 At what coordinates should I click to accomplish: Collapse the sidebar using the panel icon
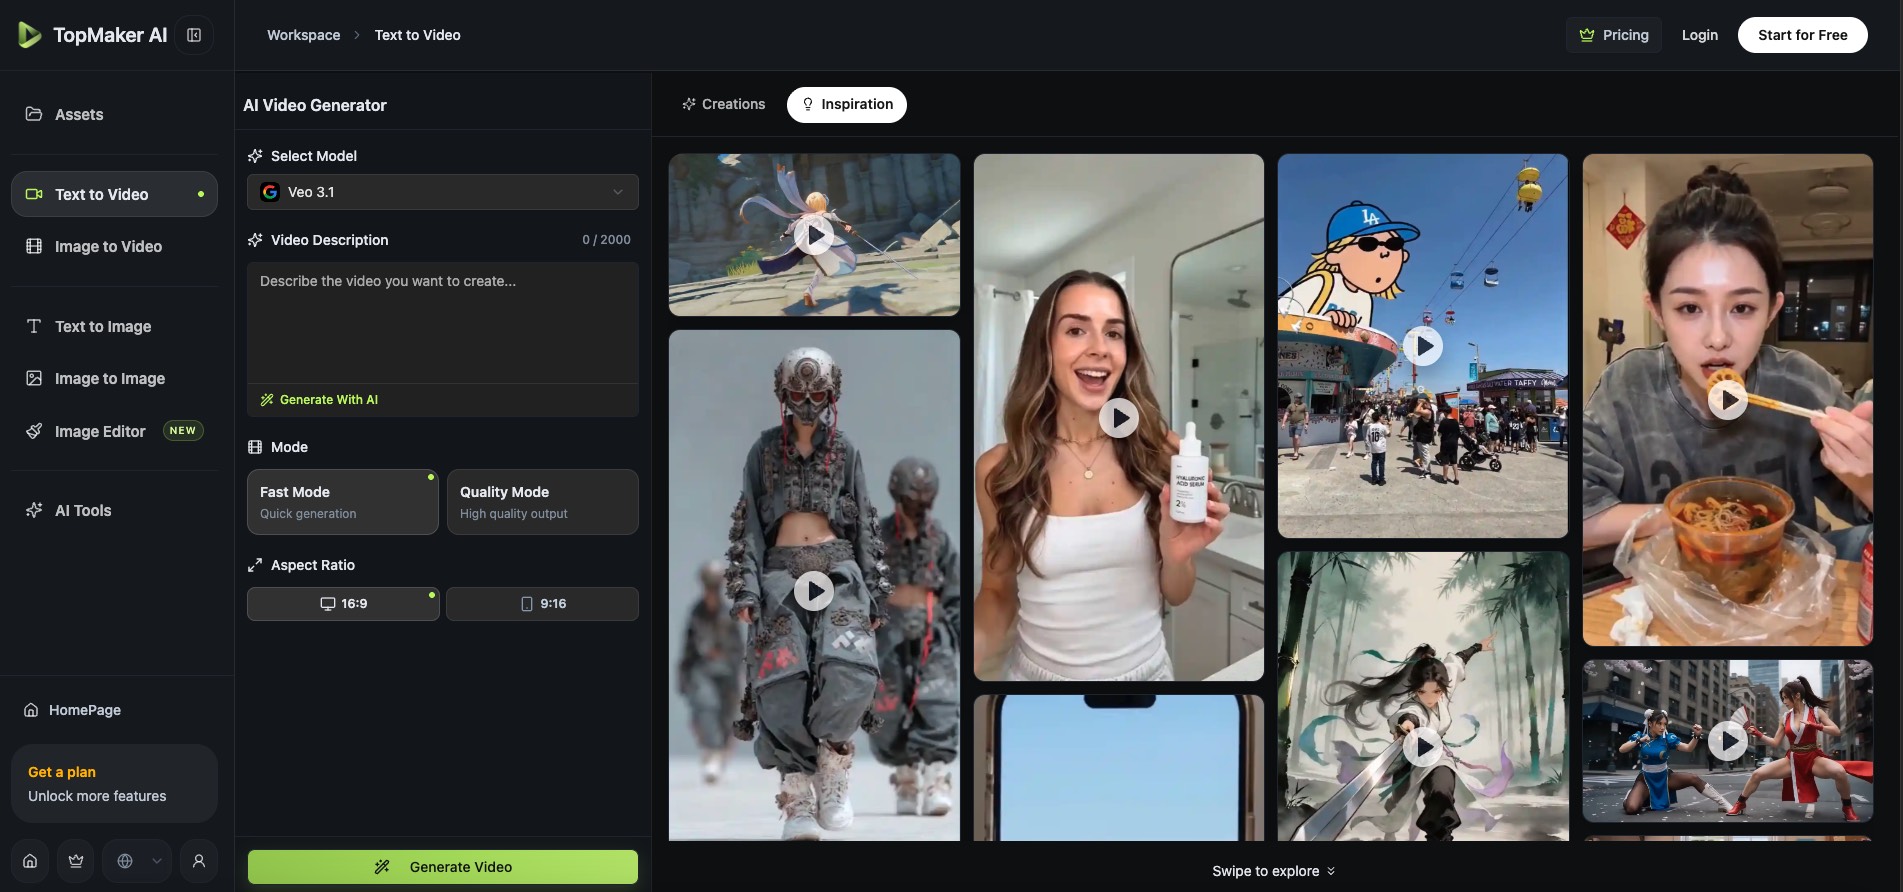coord(194,35)
